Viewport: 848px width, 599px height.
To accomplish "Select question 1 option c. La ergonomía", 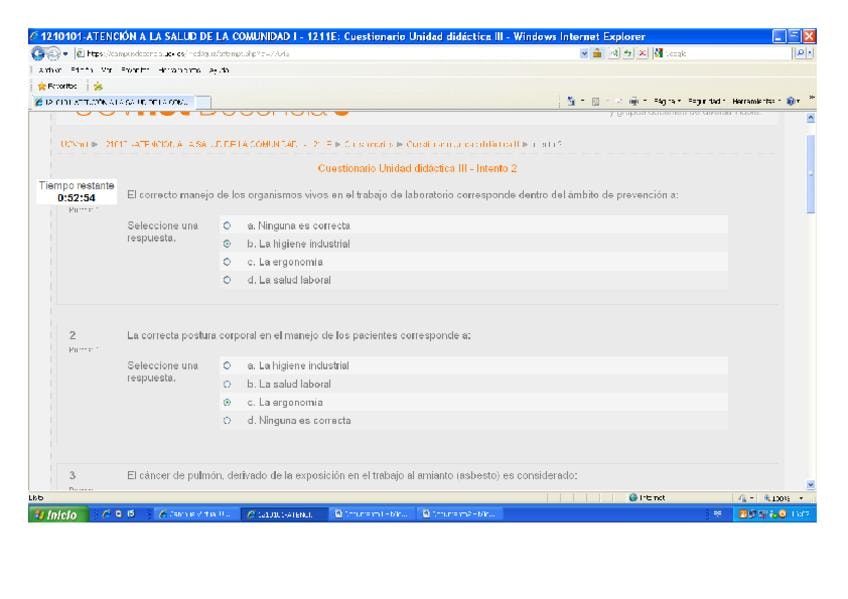I will point(227,262).
